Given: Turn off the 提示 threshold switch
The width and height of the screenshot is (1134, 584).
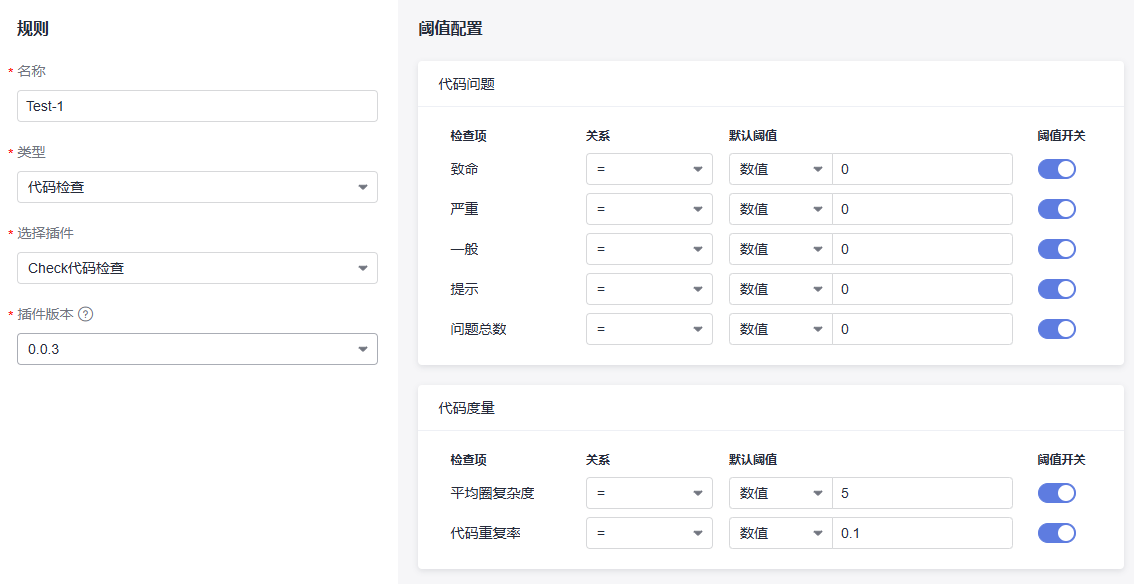Looking at the screenshot, I should [1056, 289].
